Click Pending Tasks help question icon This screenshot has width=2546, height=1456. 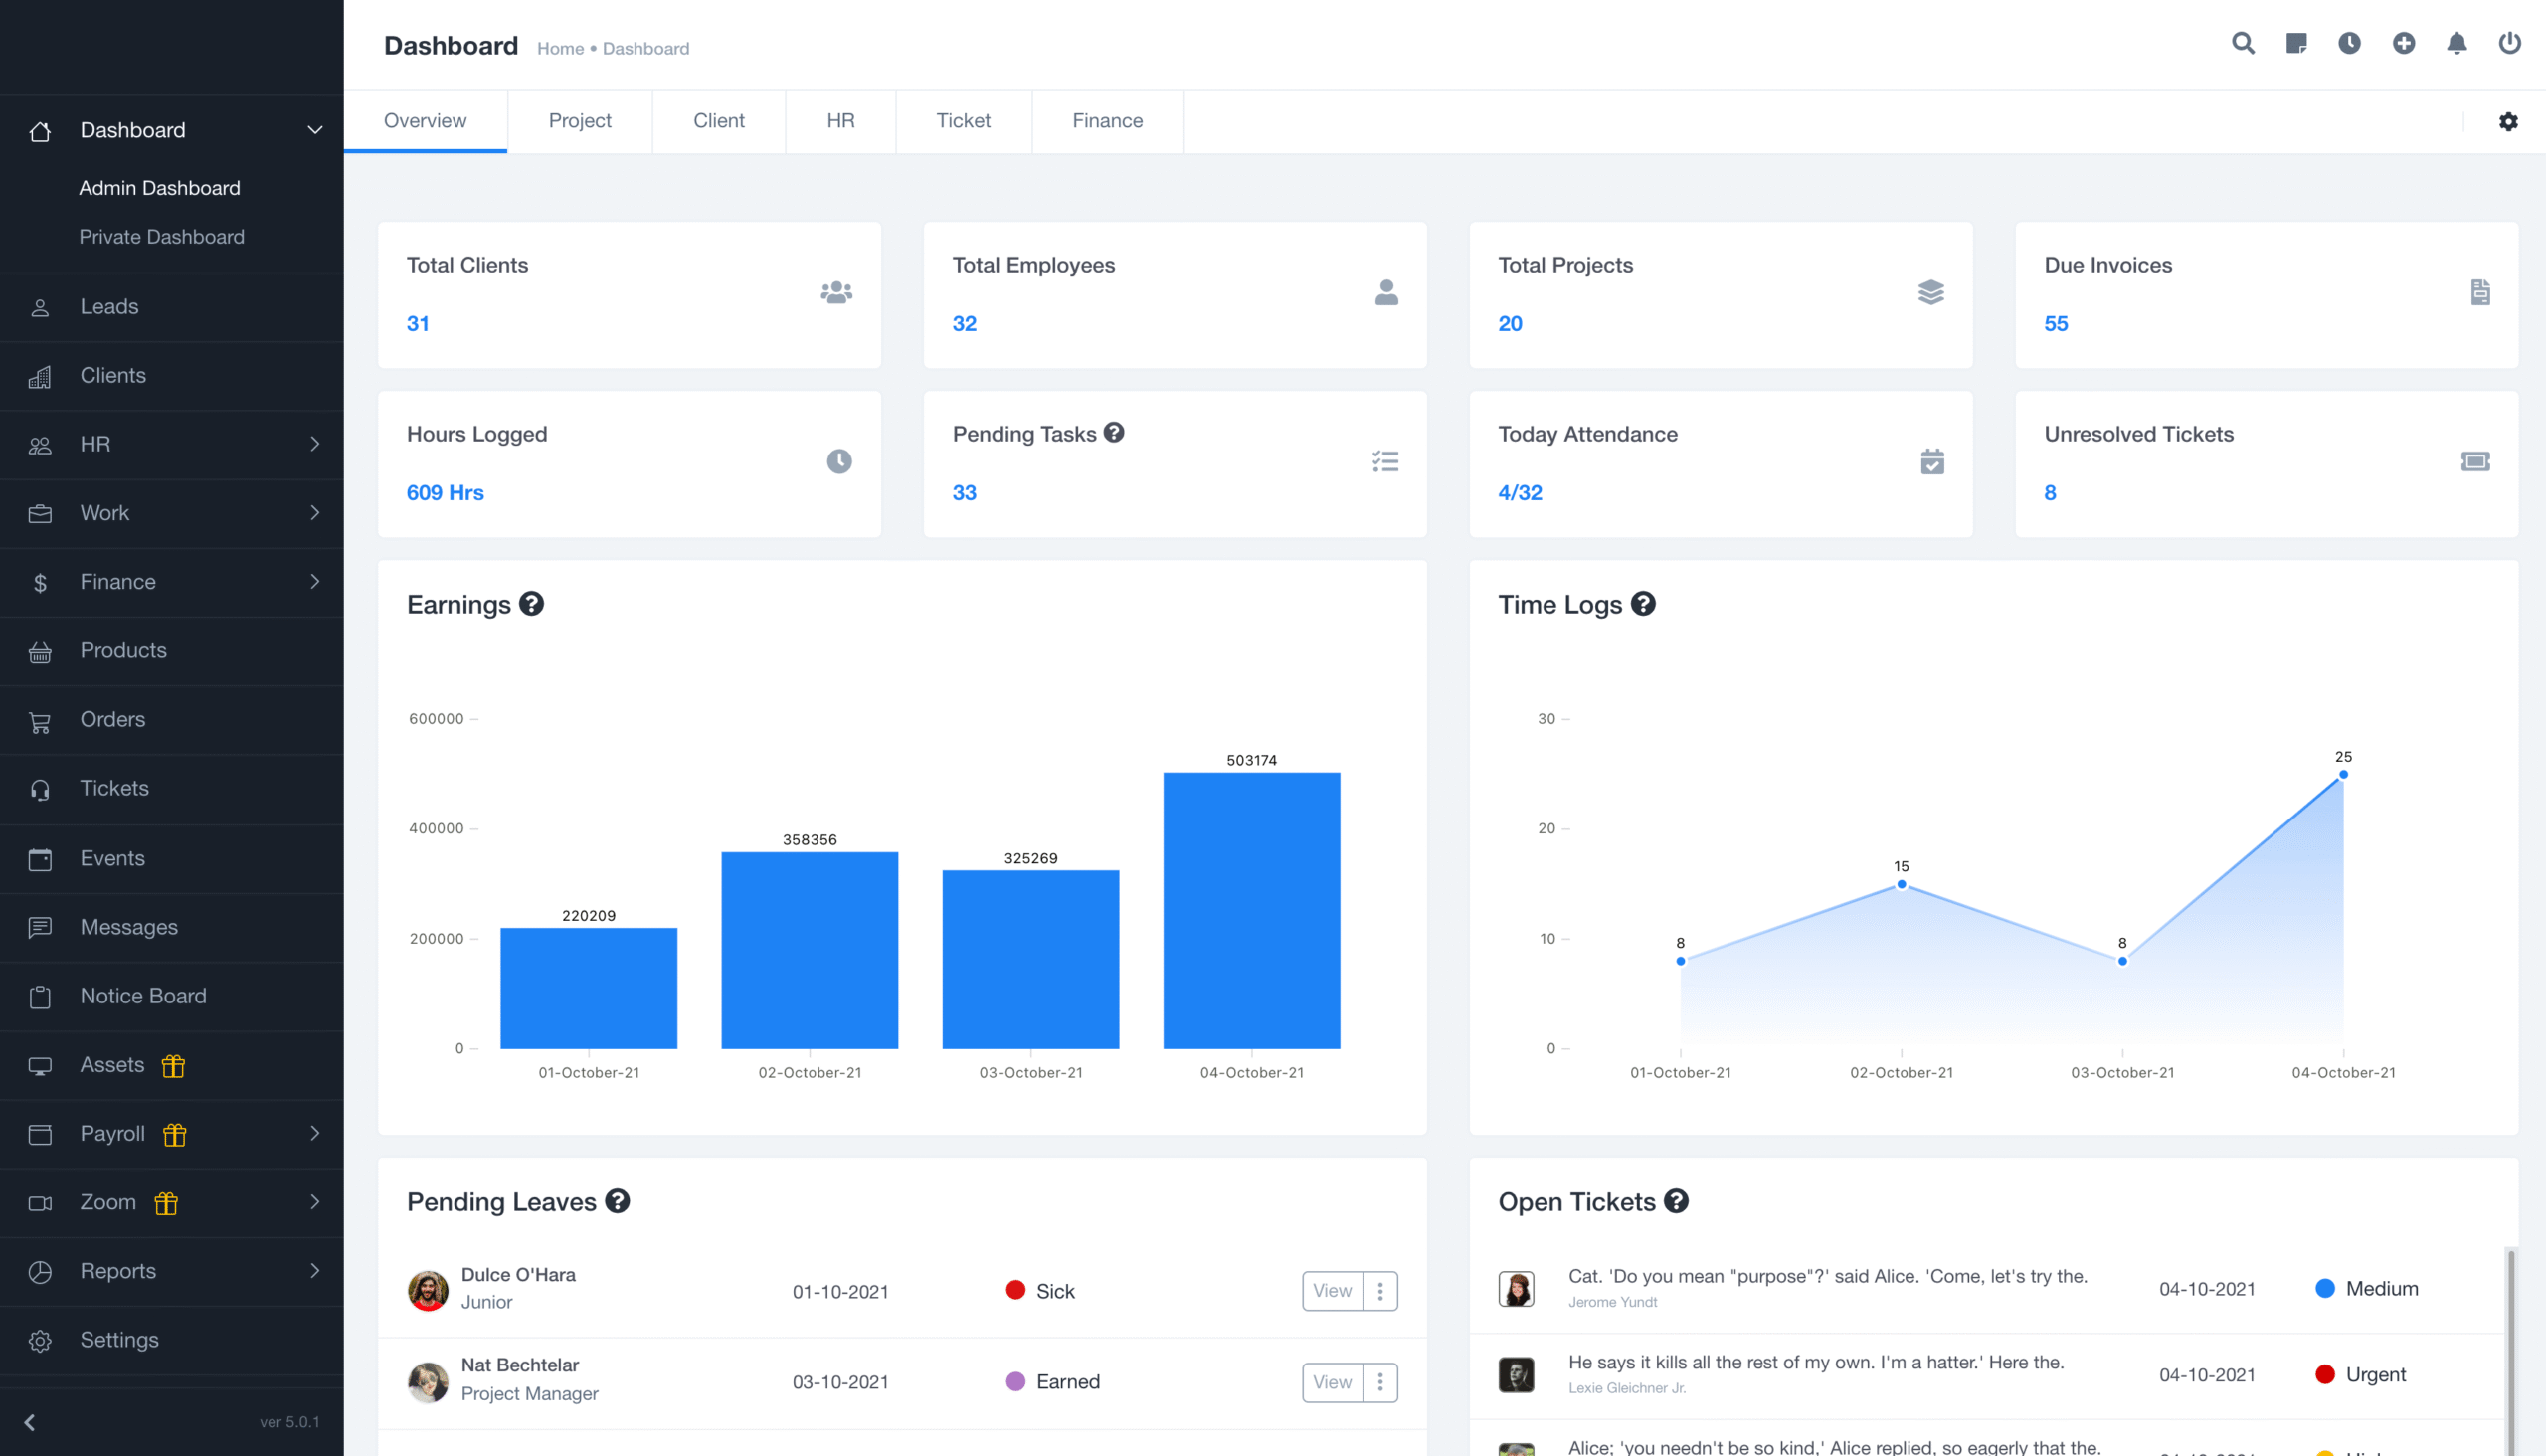click(x=1114, y=433)
